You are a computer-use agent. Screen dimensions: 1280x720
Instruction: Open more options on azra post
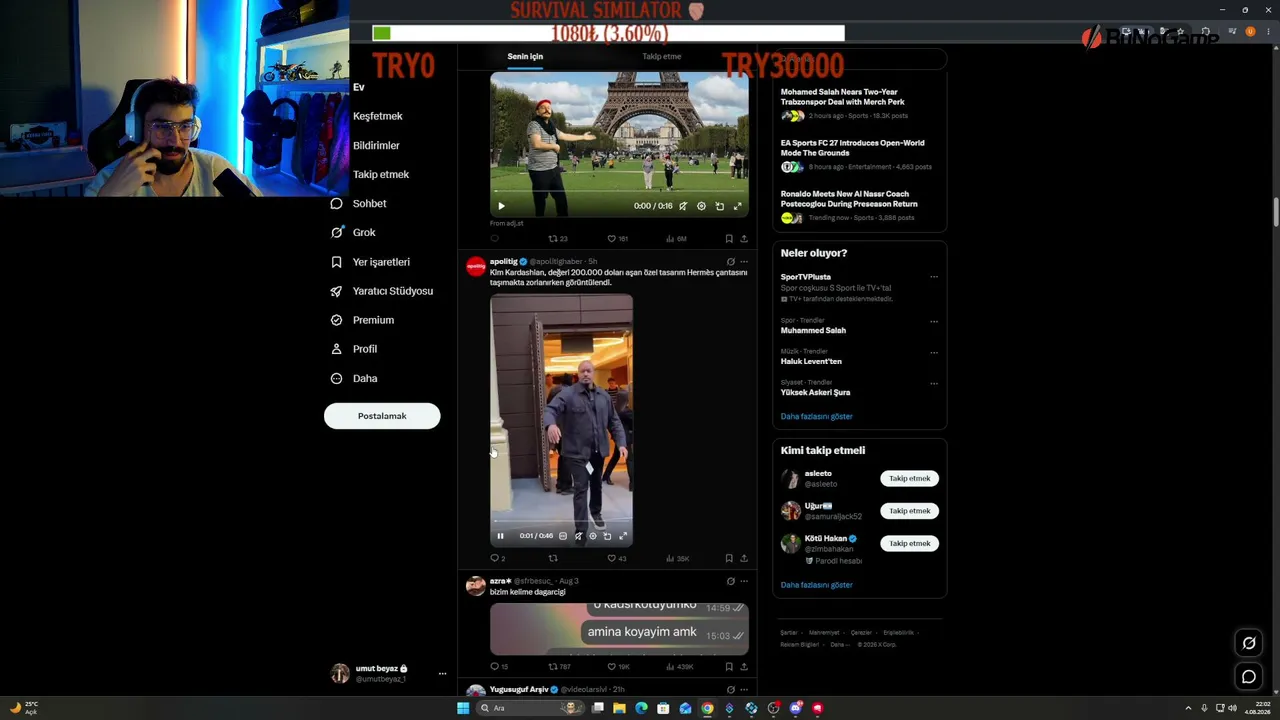(744, 581)
